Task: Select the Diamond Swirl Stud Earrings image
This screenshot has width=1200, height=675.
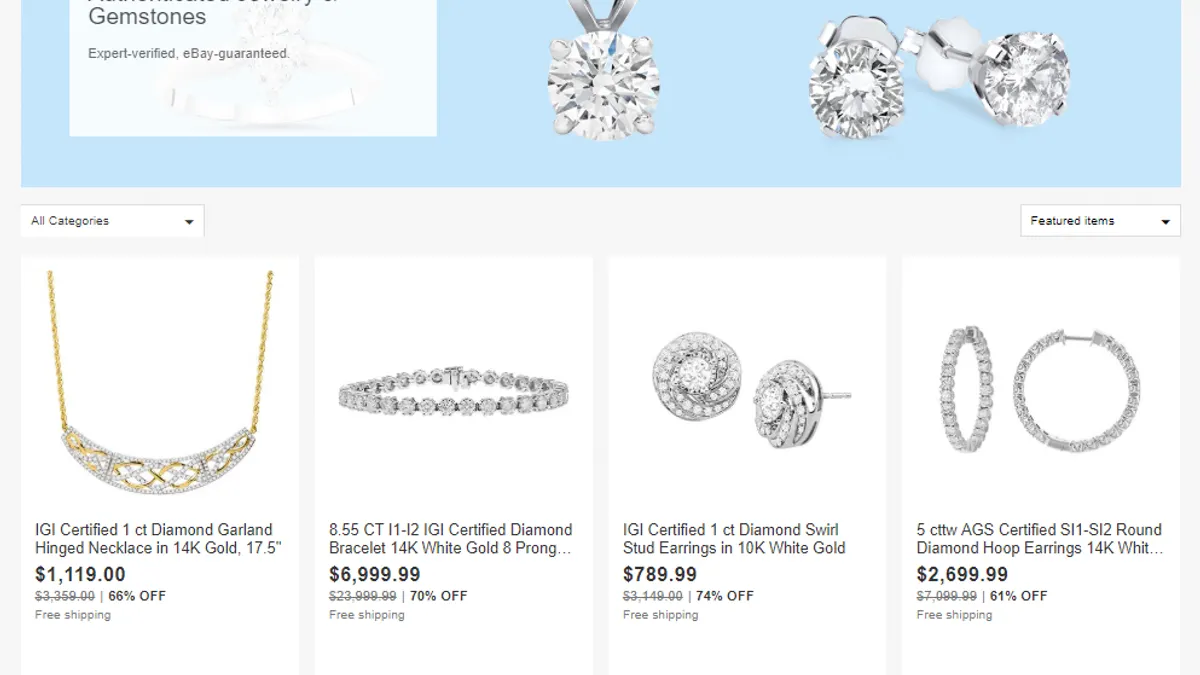Action: (x=747, y=387)
